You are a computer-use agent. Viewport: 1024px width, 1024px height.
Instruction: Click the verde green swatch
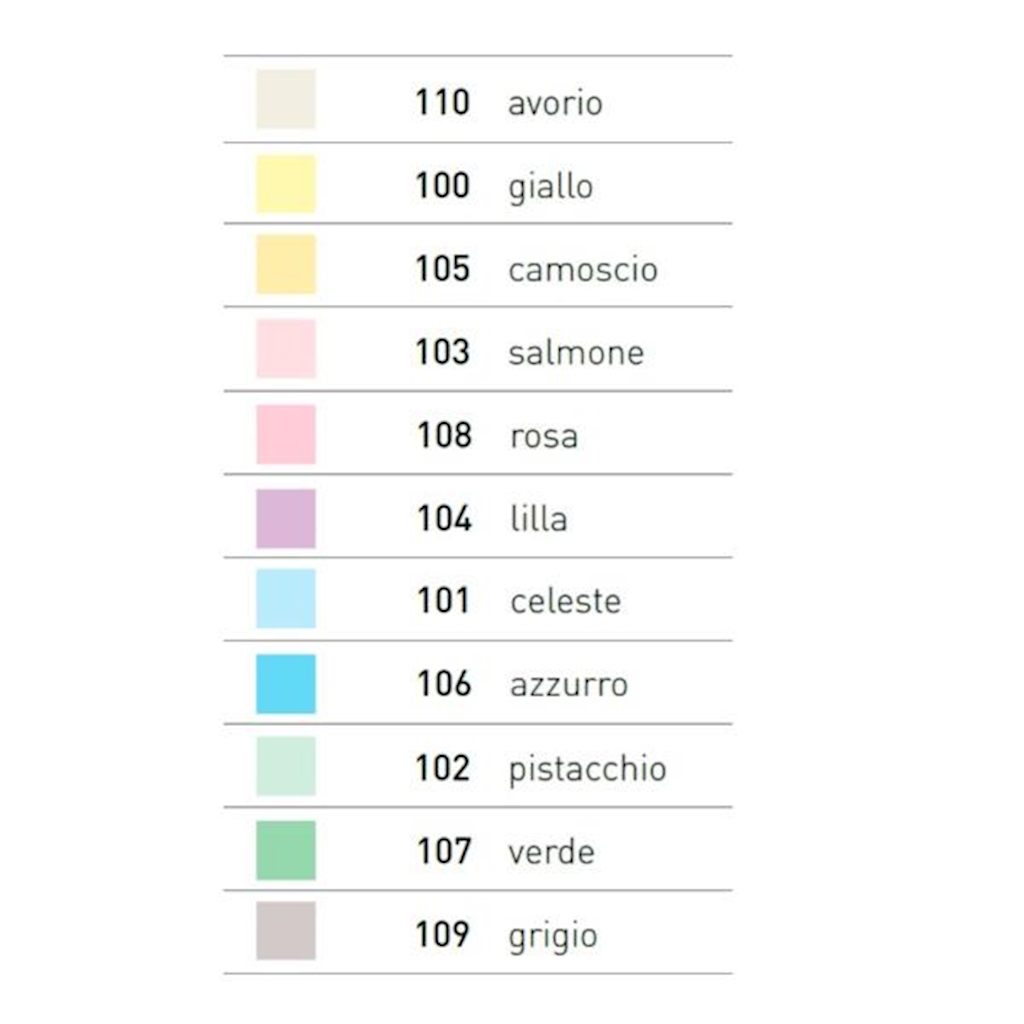286,850
